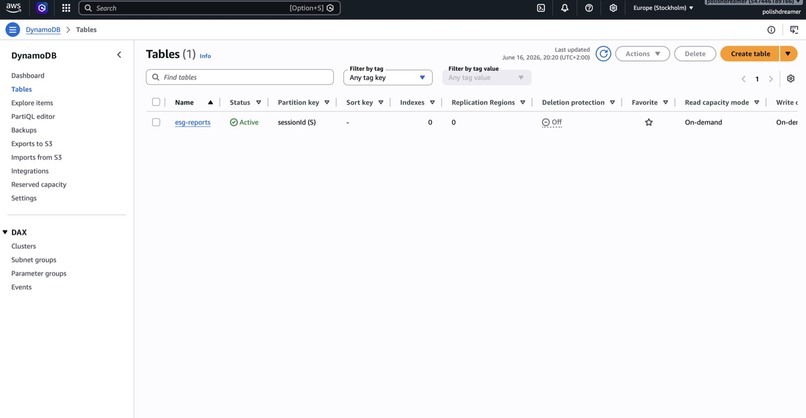This screenshot has height=418, width=806.
Task: Click the Active status of esg-reports
Action: click(244, 122)
